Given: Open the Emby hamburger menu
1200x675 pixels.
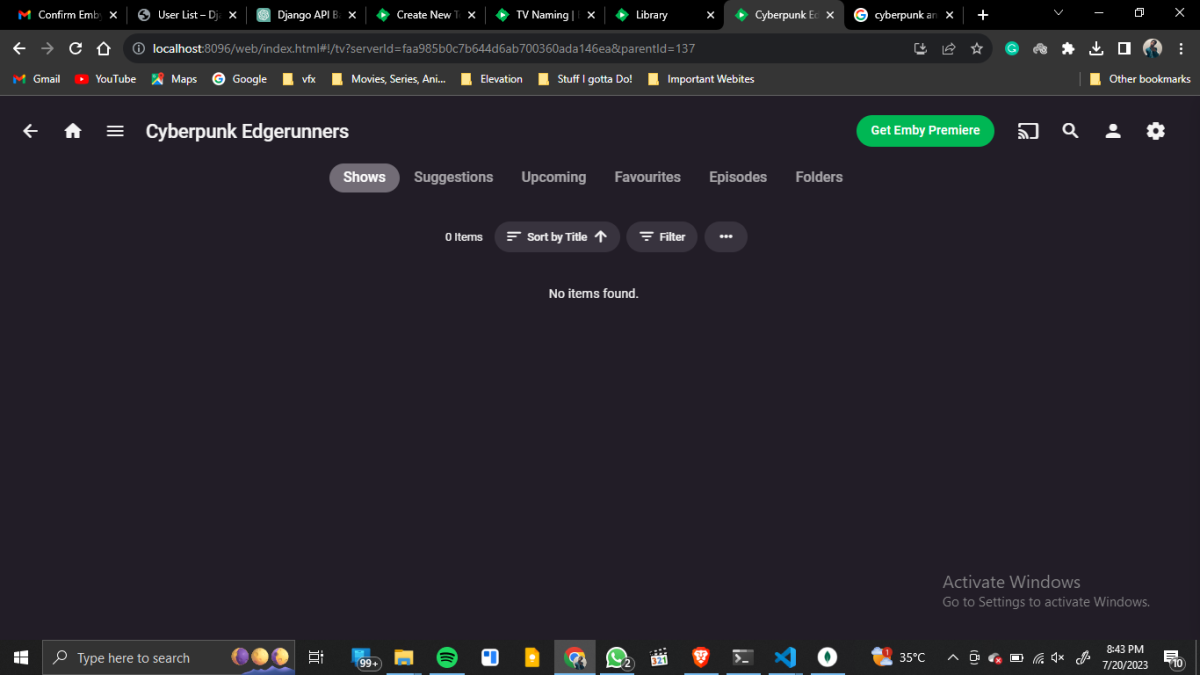Looking at the screenshot, I should pyautogui.click(x=115, y=131).
